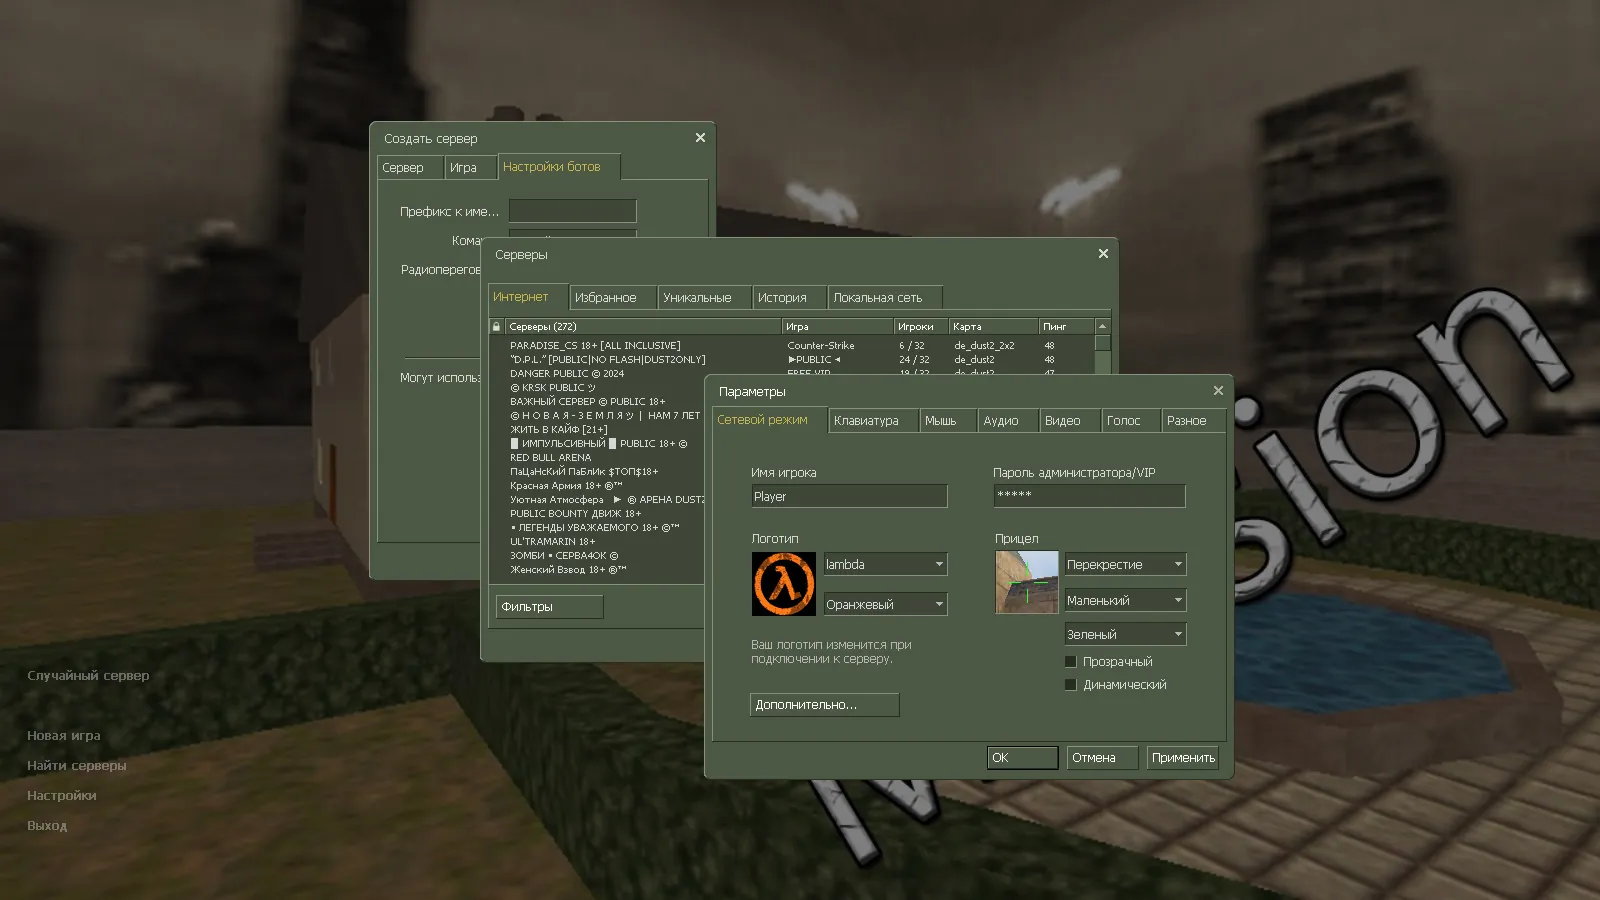1600x900 pixels.
Task: Click the Дополнительно... button
Action: [824, 705]
